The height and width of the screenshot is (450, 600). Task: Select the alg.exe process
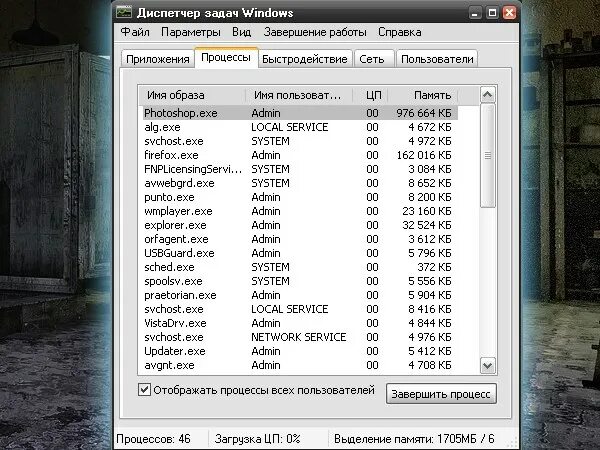(300, 127)
